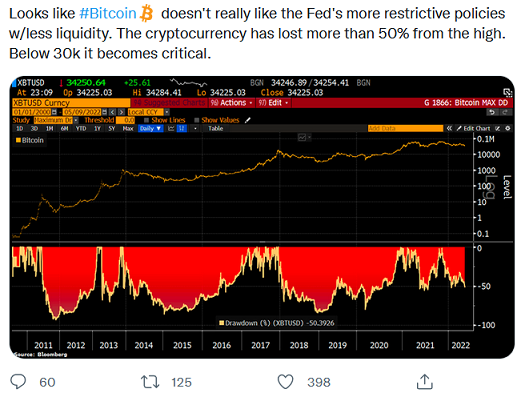
Task: Click the pencil annotate icon beside Show Values
Action: (247, 120)
